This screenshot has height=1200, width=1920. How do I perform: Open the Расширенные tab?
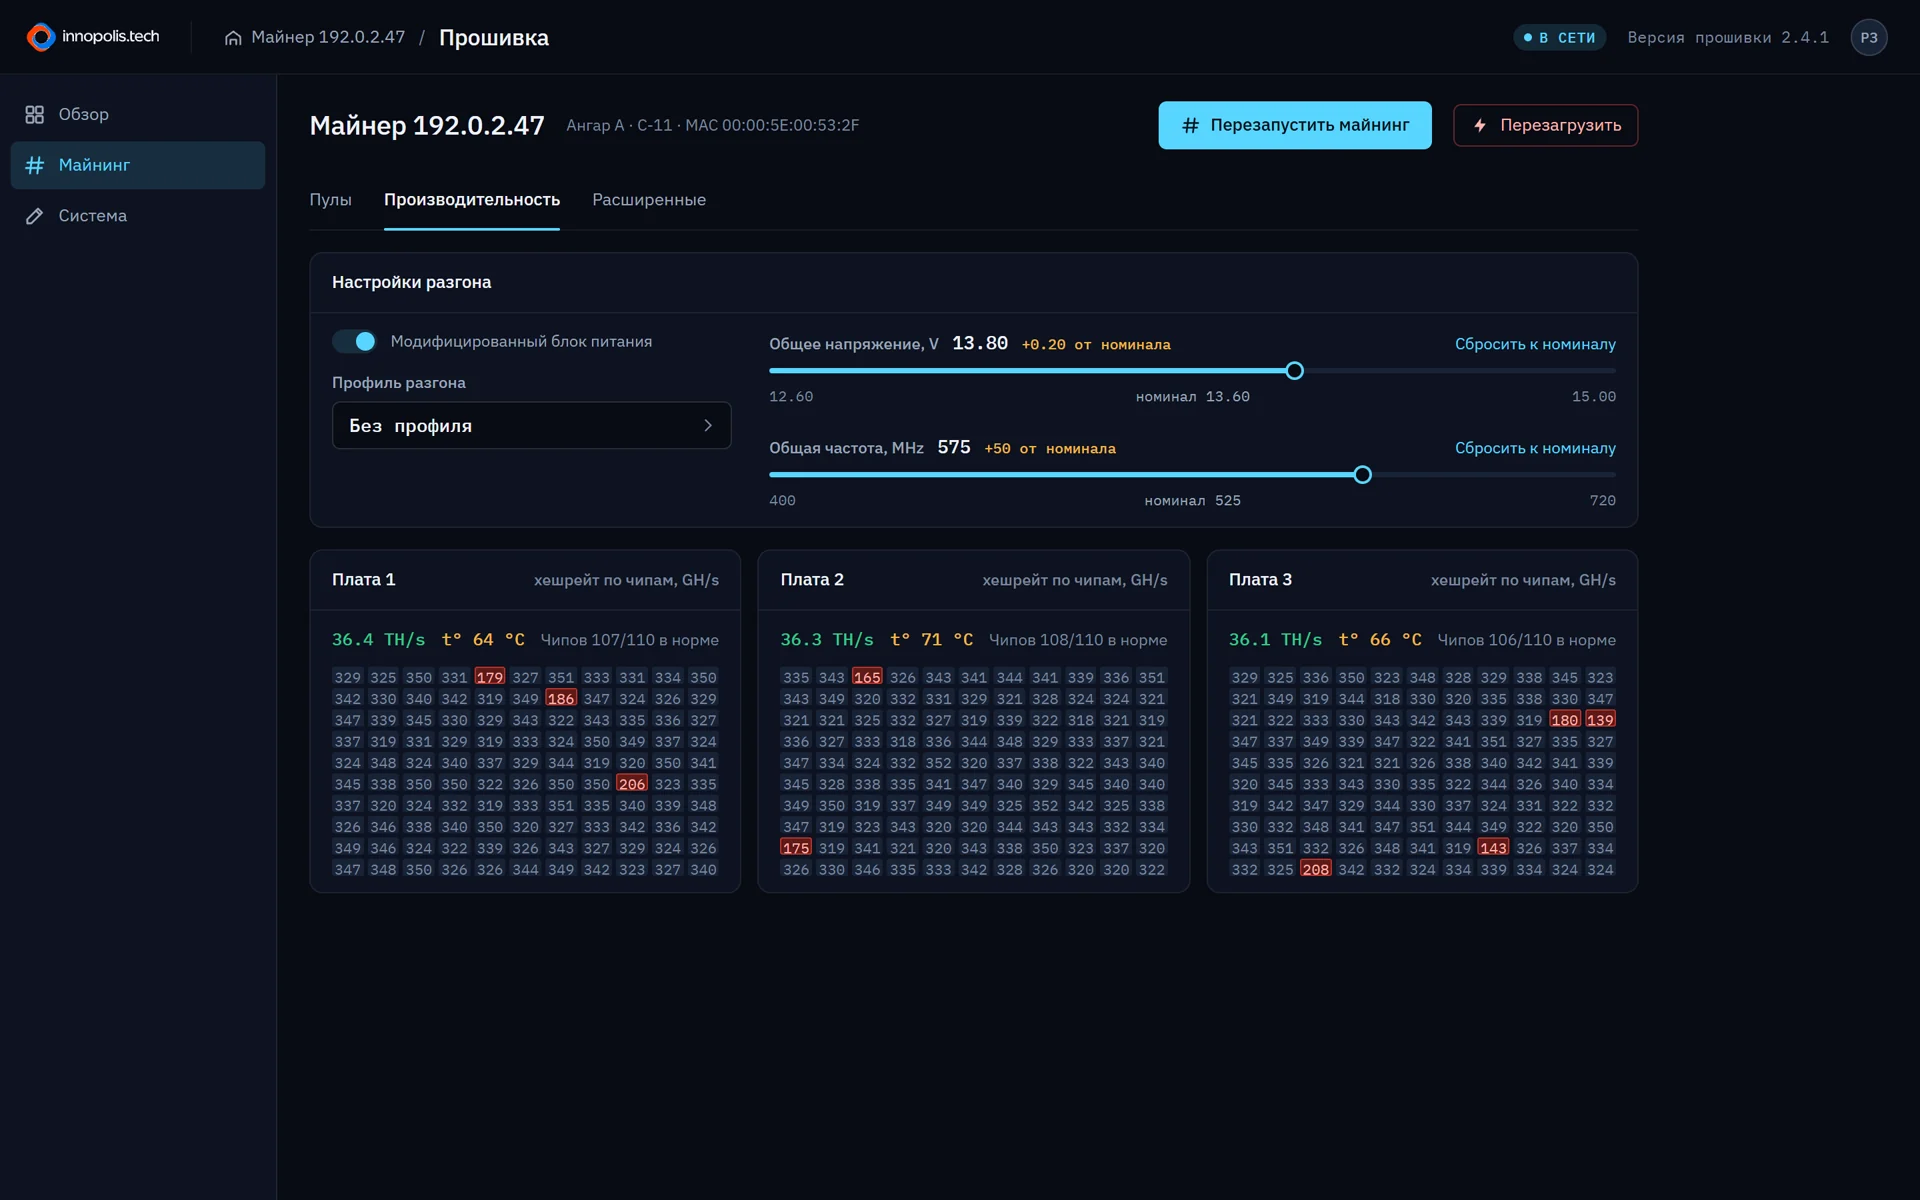(649, 200)
